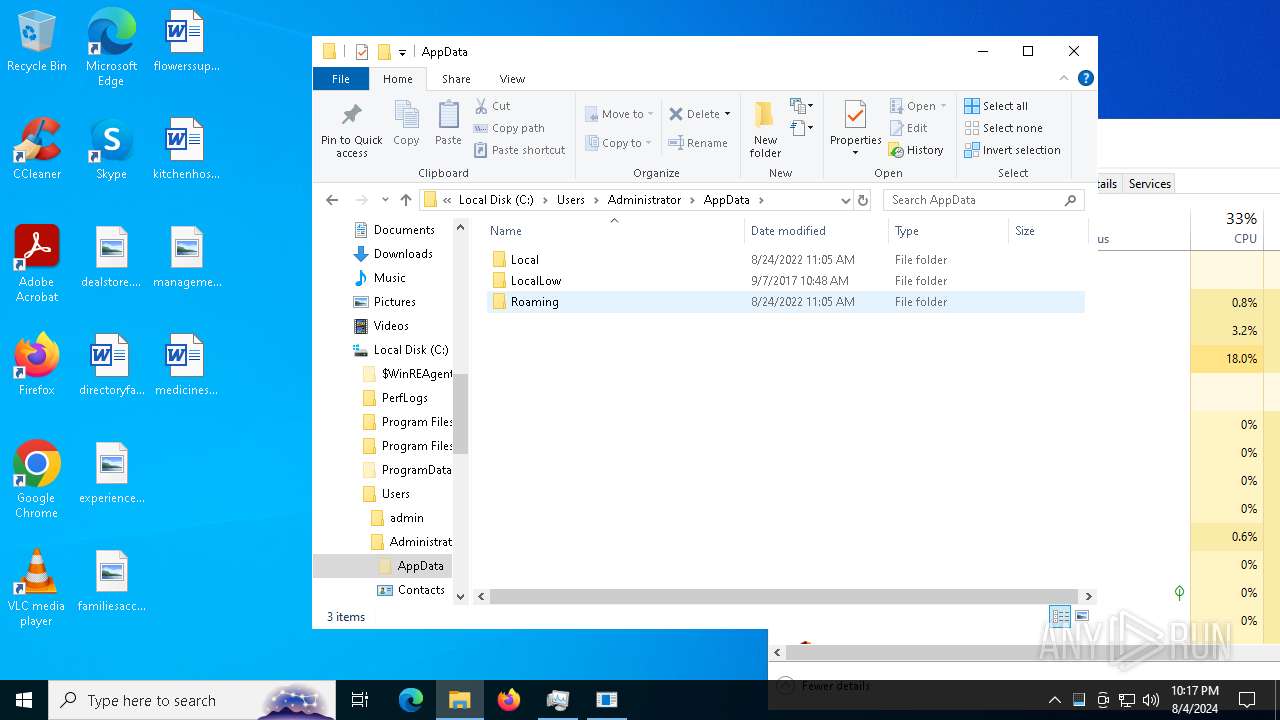The width and height of the screenshot is (1280, 720).
Task: Launch Skype desktop shortcut
Action: coord(111,149)
